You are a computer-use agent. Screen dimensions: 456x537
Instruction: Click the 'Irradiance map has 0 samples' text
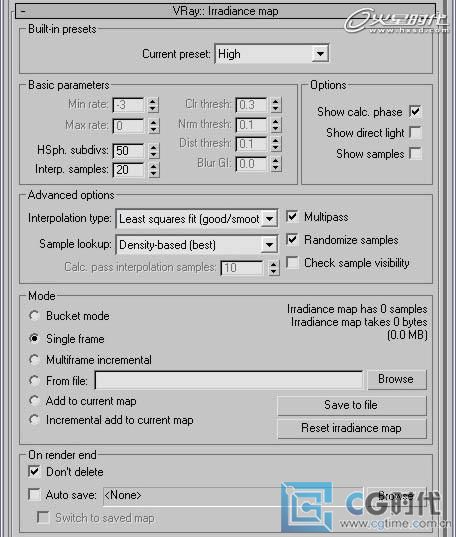point(357,309)
